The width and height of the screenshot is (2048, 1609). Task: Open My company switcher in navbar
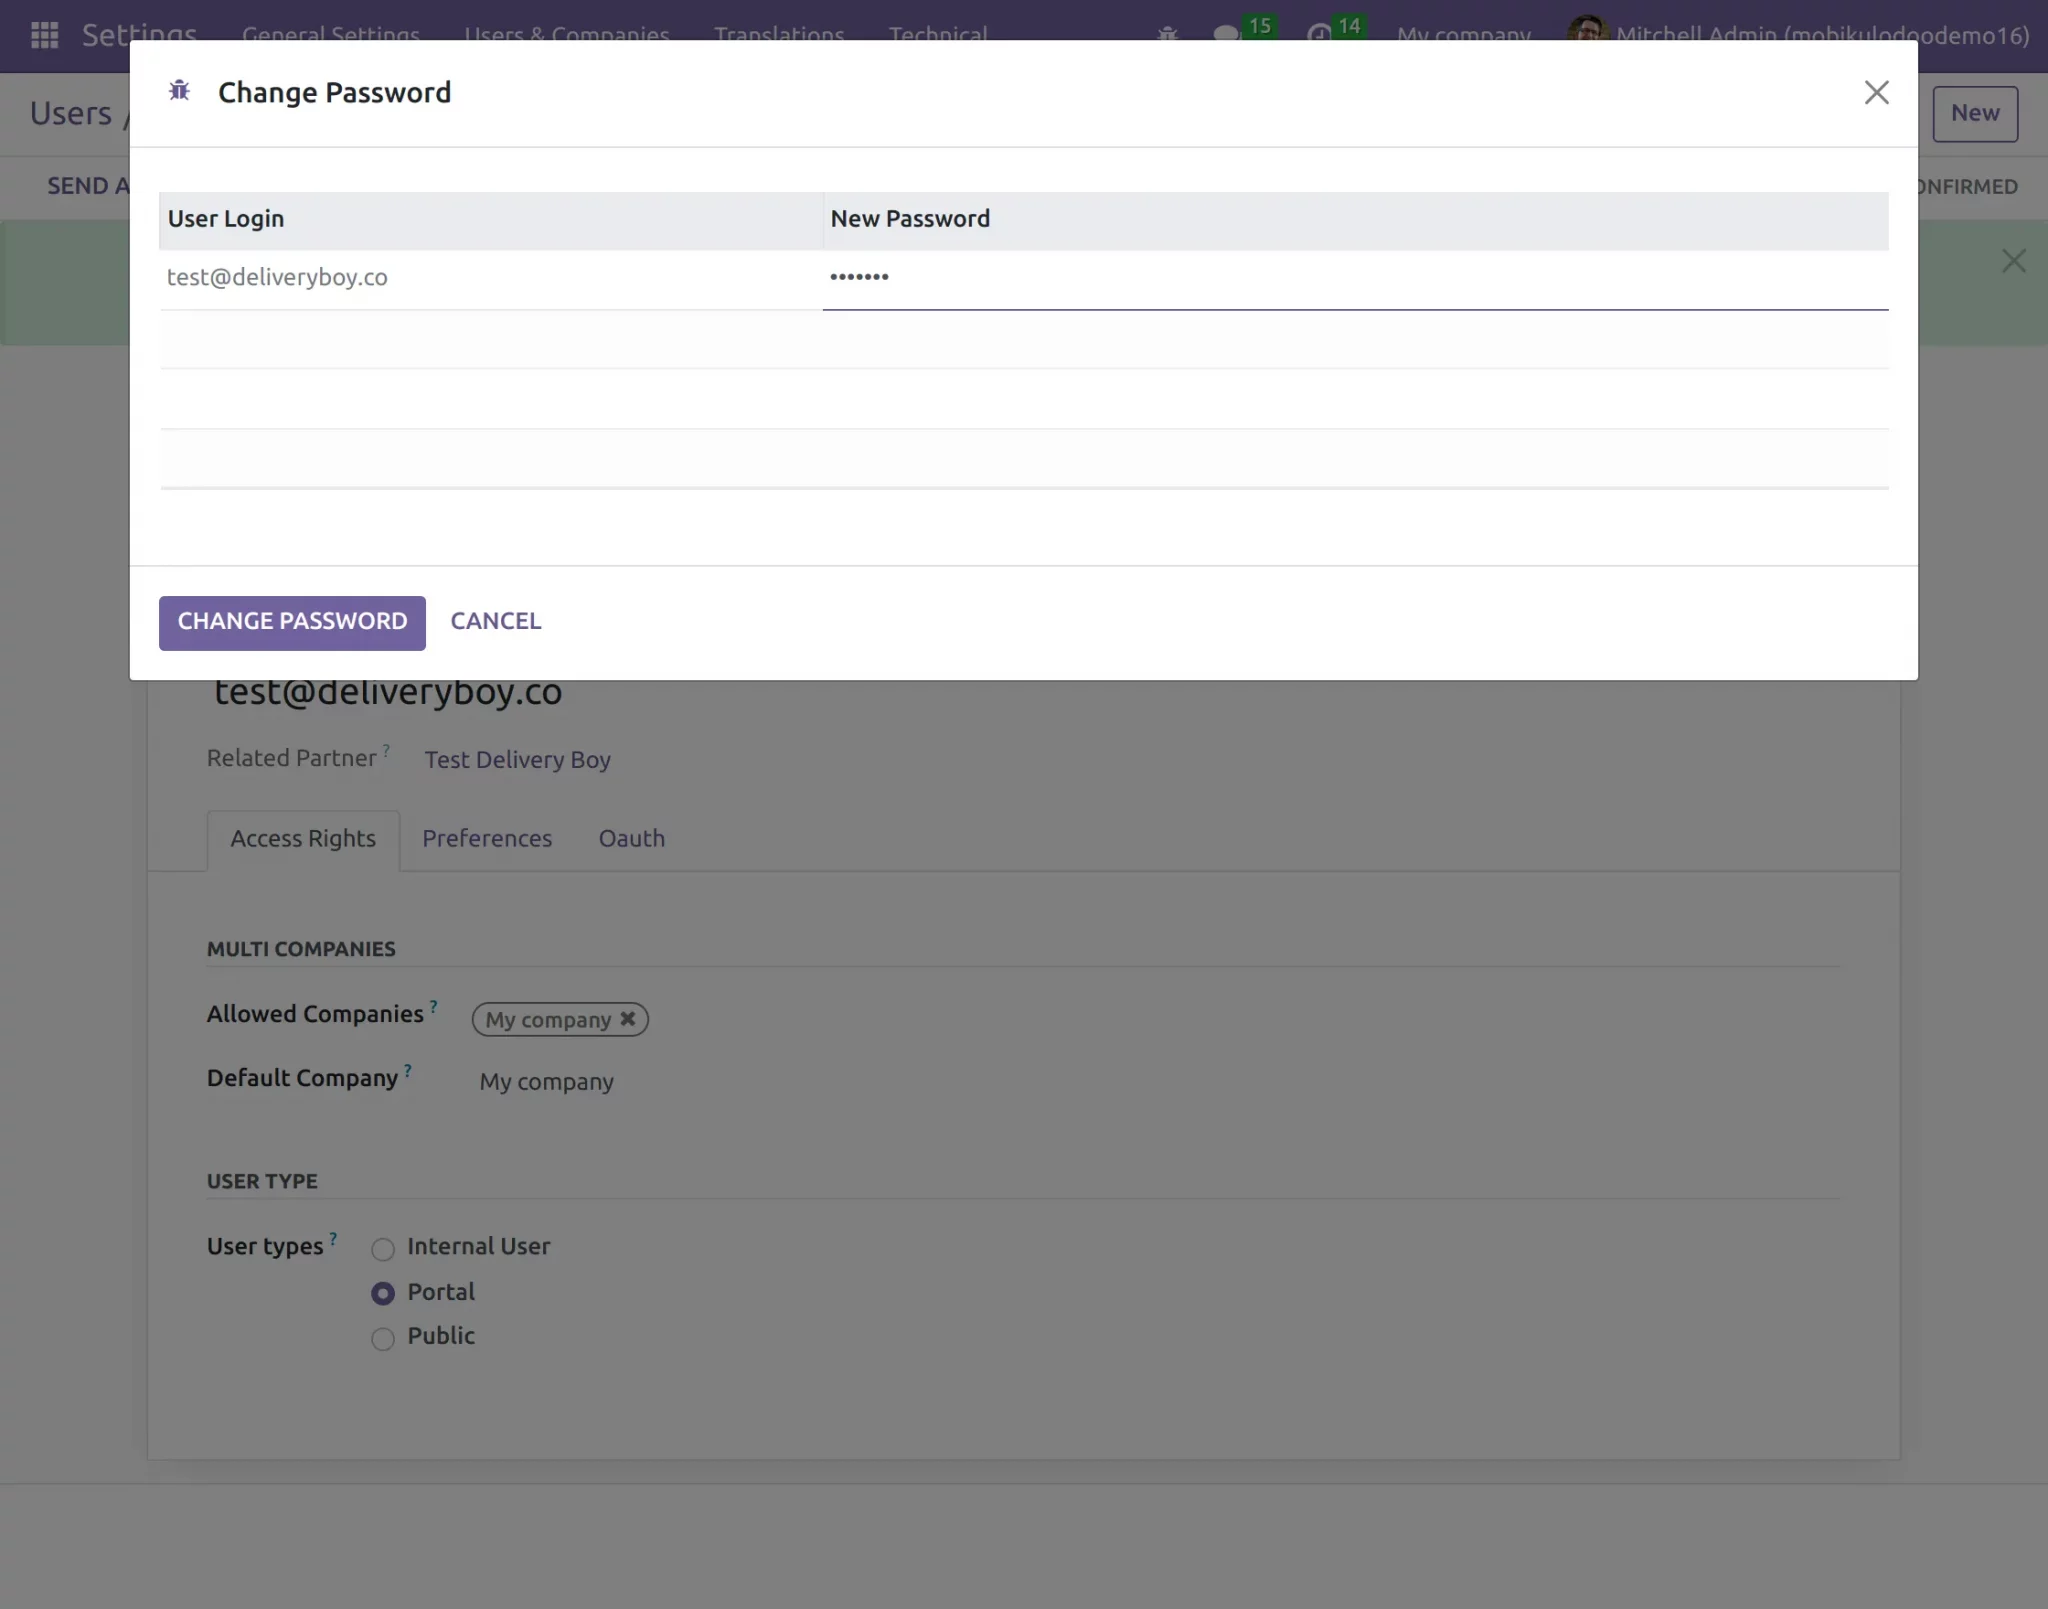click(x=1463, y=35)
